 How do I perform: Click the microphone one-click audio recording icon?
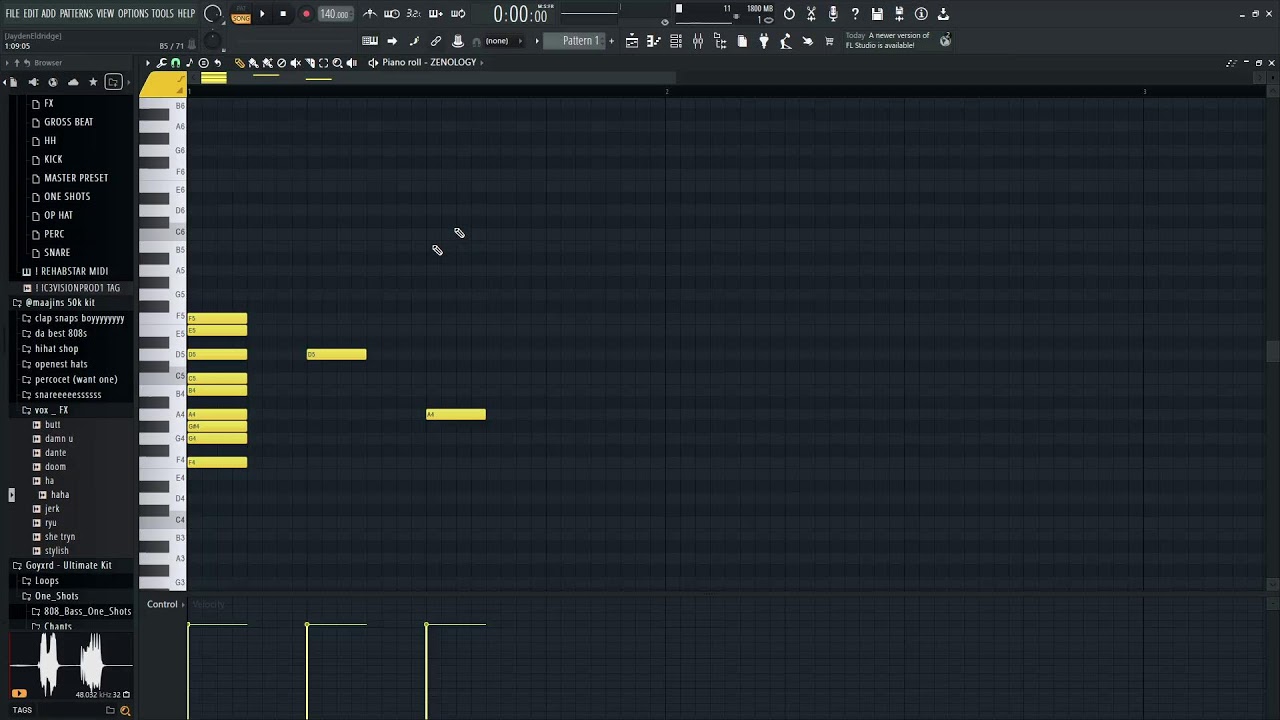pos(833,14)
